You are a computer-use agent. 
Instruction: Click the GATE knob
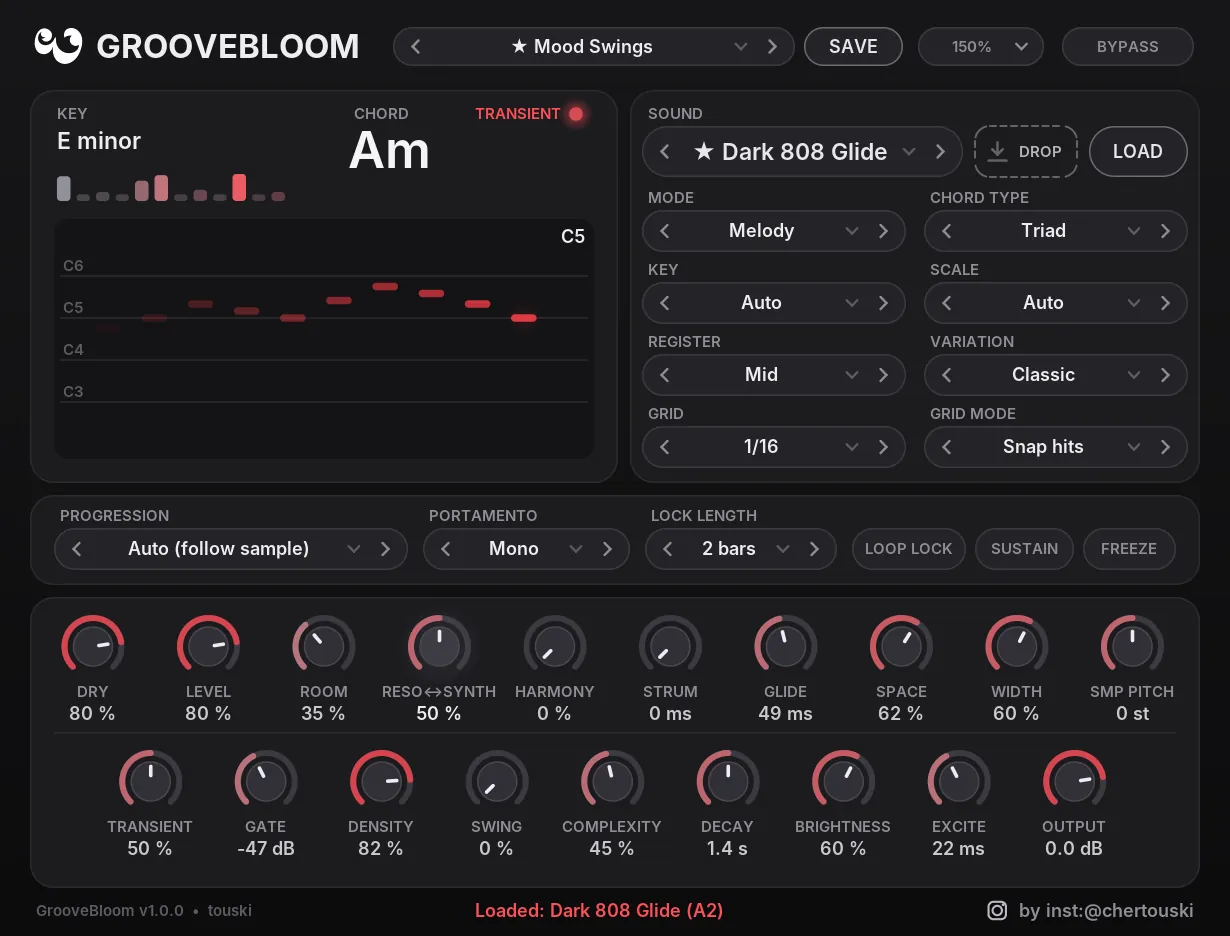(266, 781)
